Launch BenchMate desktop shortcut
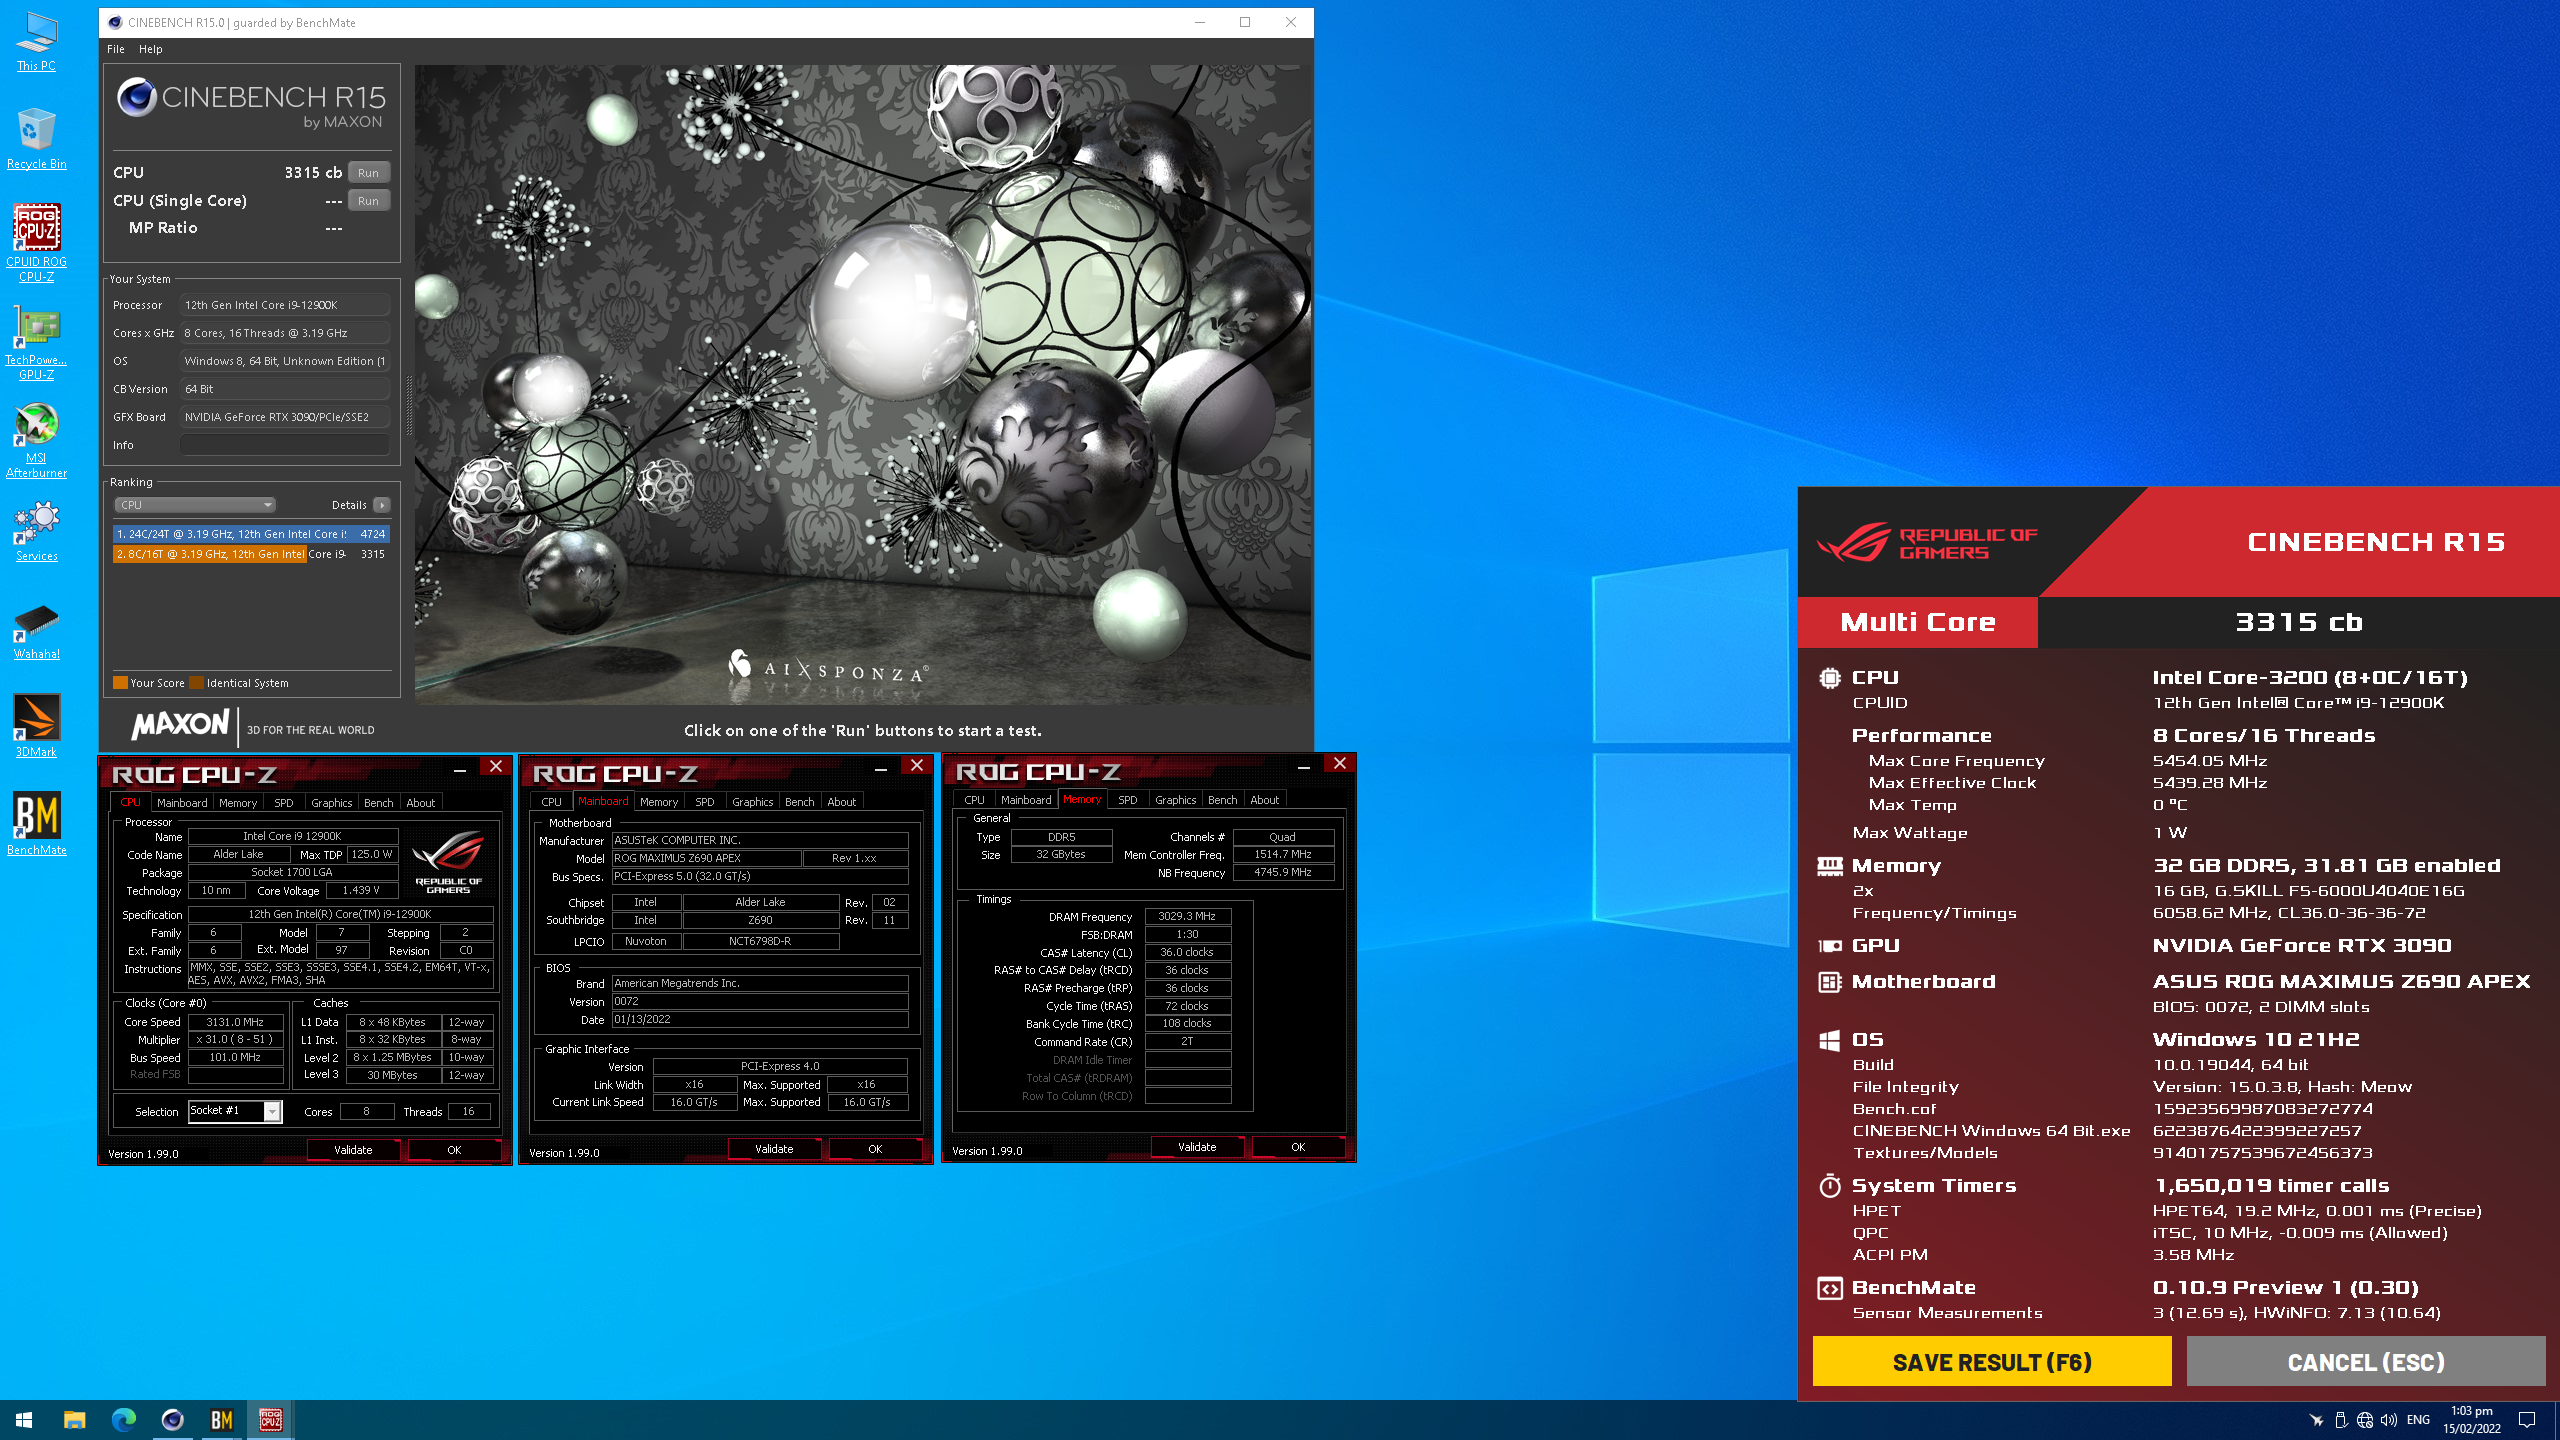Image resolution: width=2560 pixels, height=1440 pixels. point(36,824)
